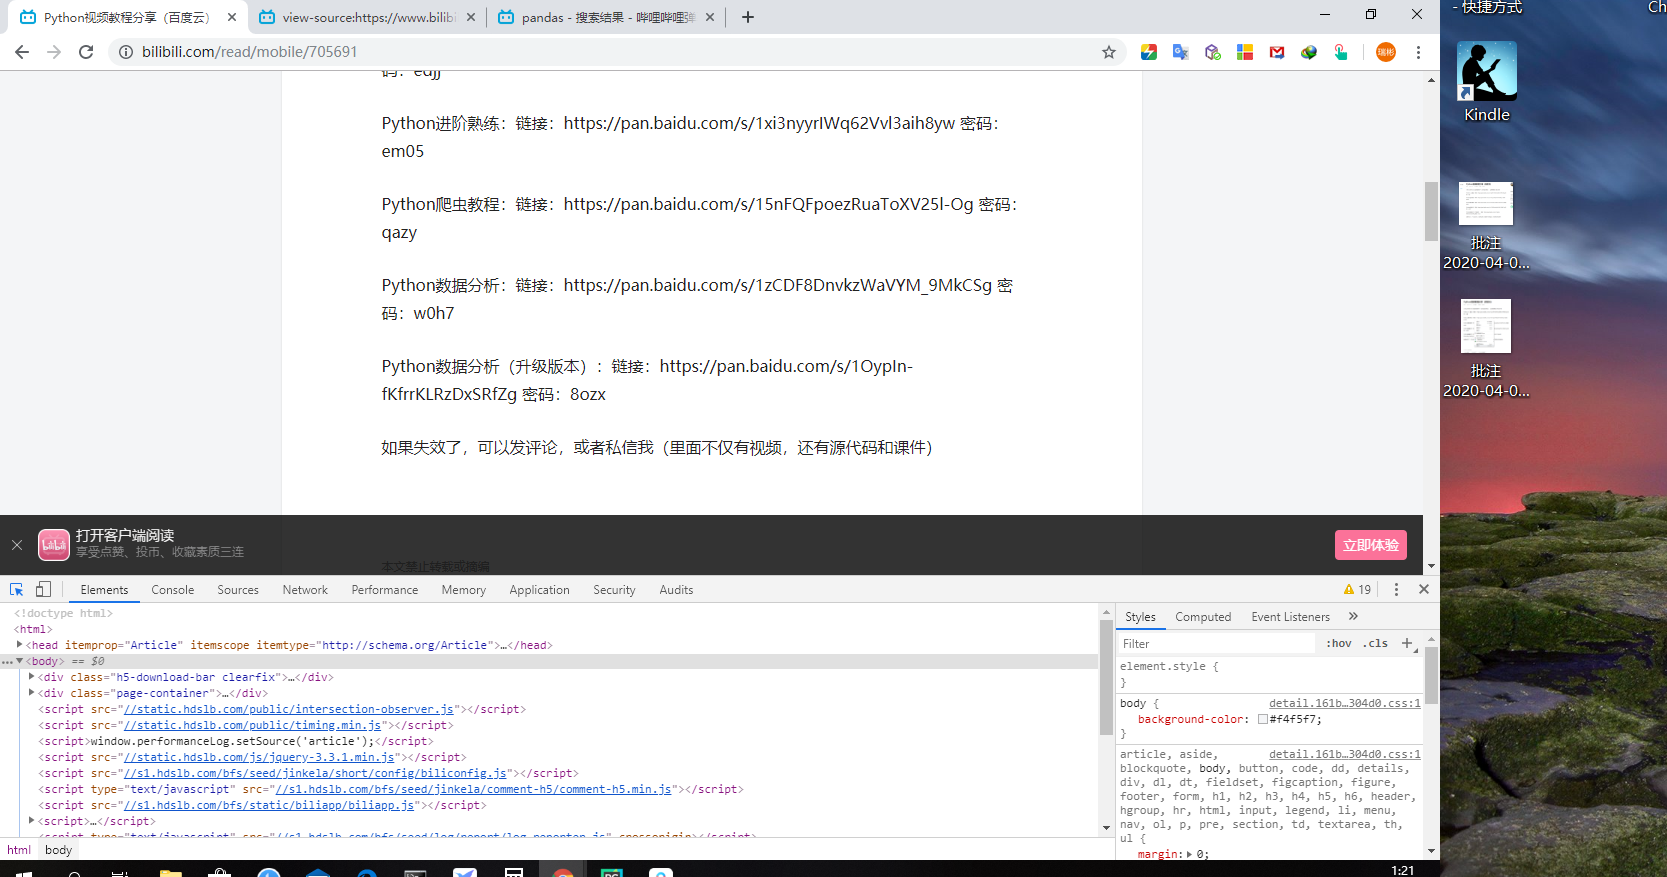Open the Sources tab
The height and width of the screenshot is (877, 1667).
(x=238, y=590)
